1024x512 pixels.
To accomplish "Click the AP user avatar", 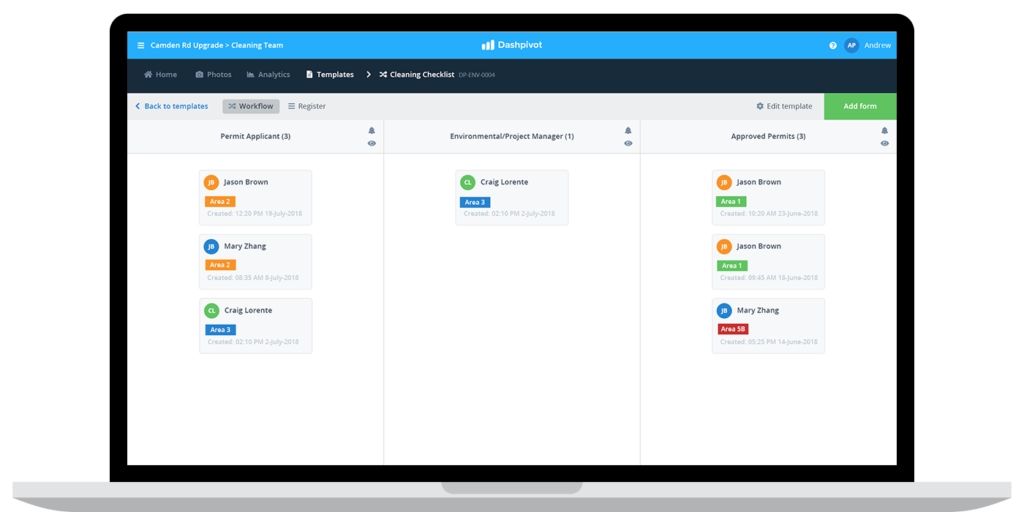I will [x=851, y=45].
